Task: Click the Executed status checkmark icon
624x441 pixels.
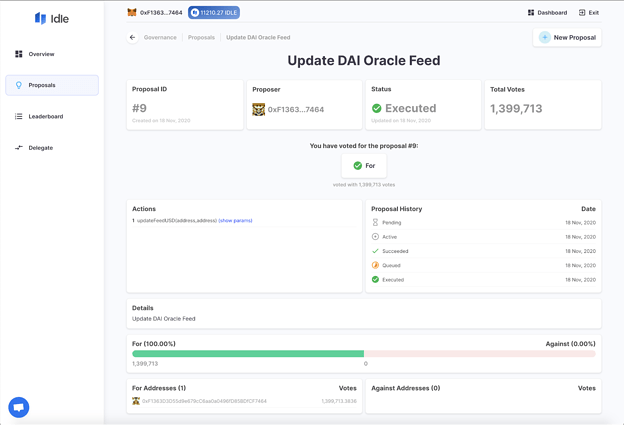Action: tap(376, 108)
